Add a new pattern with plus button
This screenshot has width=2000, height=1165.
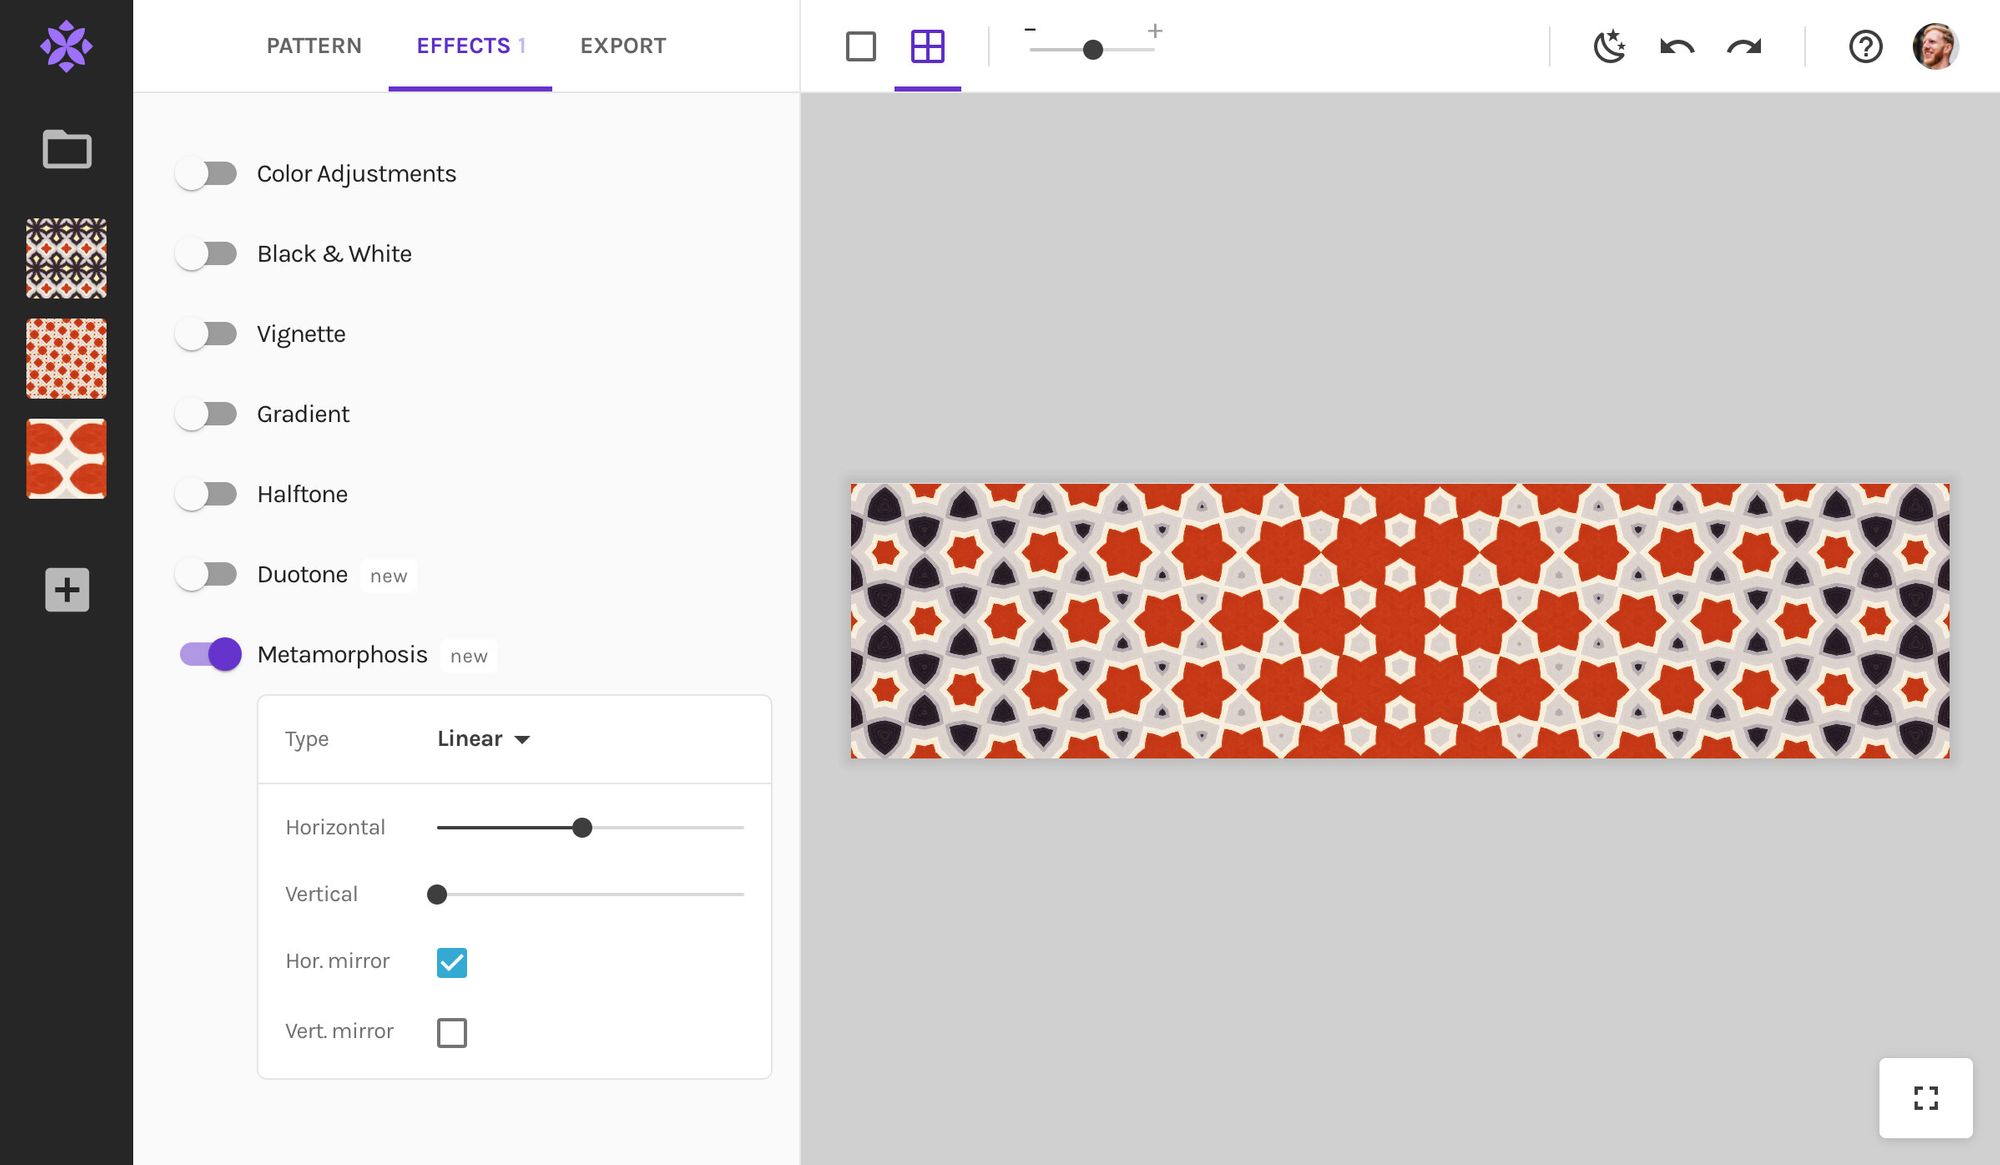[x=67, y=590]
